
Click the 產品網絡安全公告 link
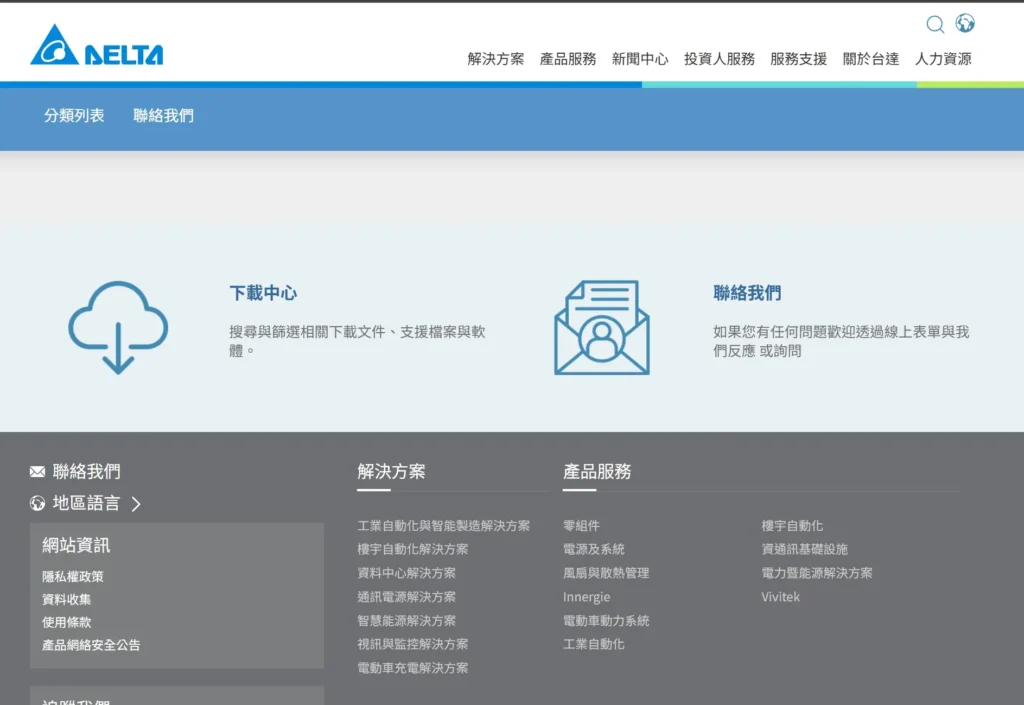[91, 646]
